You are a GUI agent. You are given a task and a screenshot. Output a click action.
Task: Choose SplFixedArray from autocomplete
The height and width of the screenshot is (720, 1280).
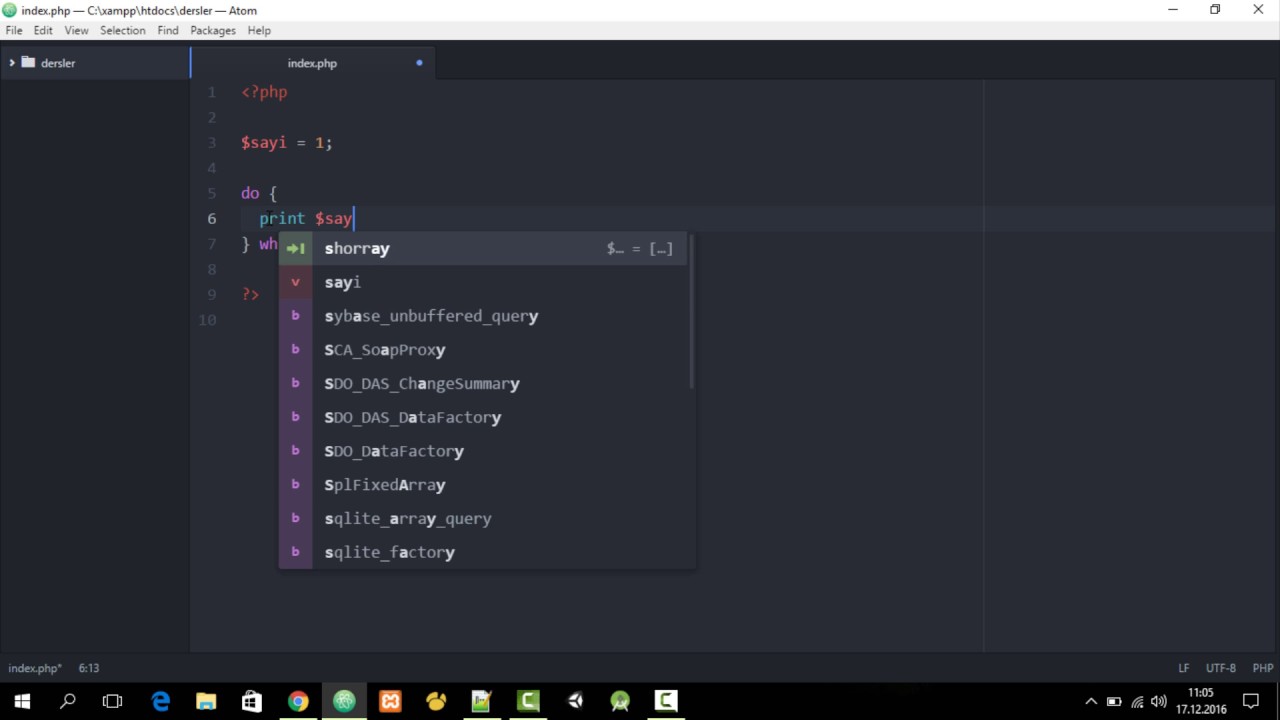[x=482, y=485]
